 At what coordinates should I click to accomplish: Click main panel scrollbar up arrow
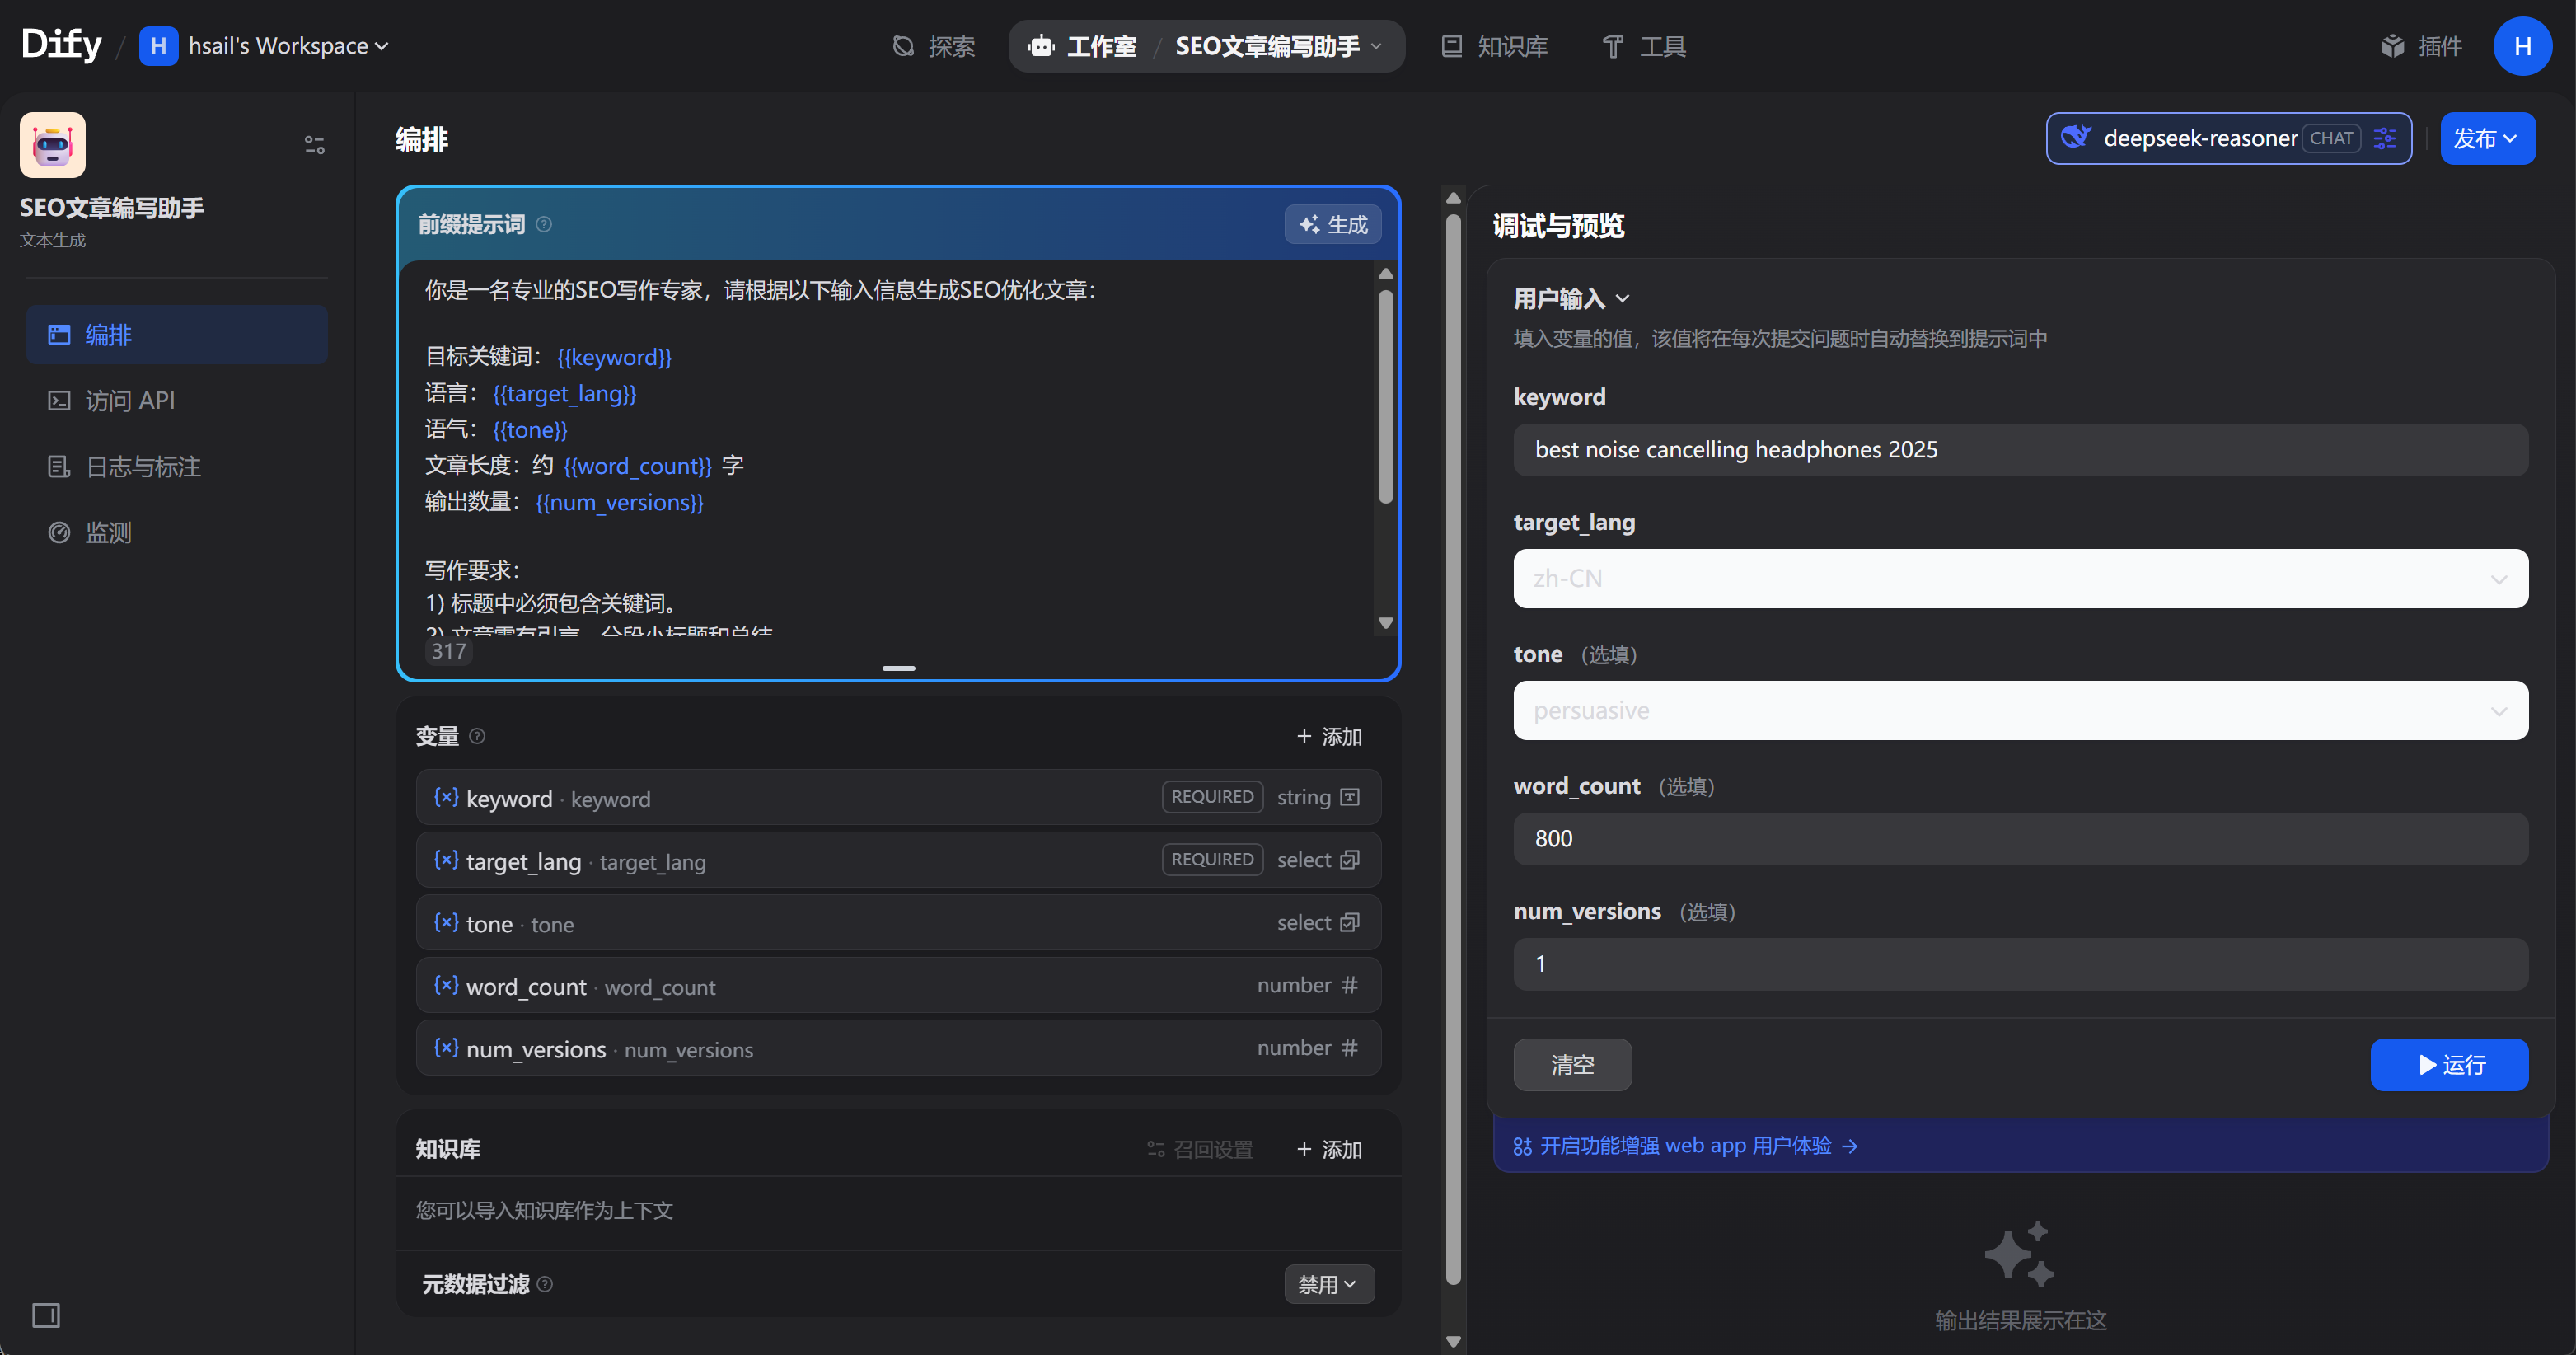(1454, 198)
